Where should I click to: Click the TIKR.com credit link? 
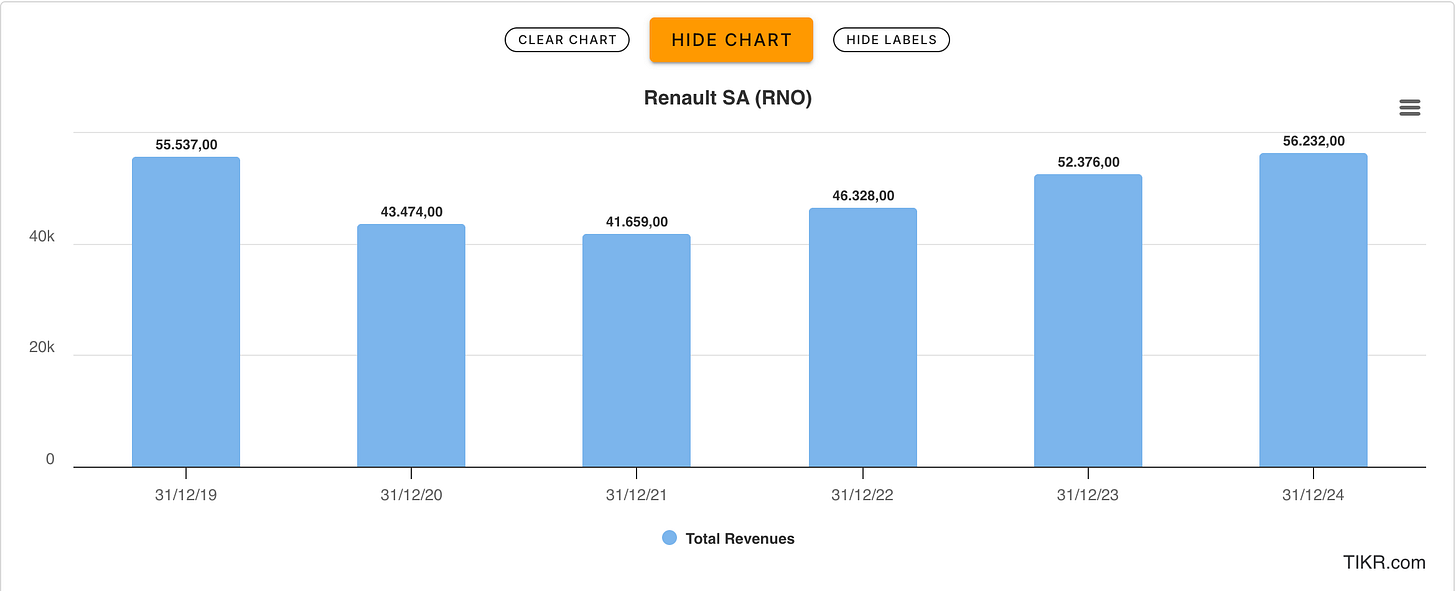[x=1384, y=563]
